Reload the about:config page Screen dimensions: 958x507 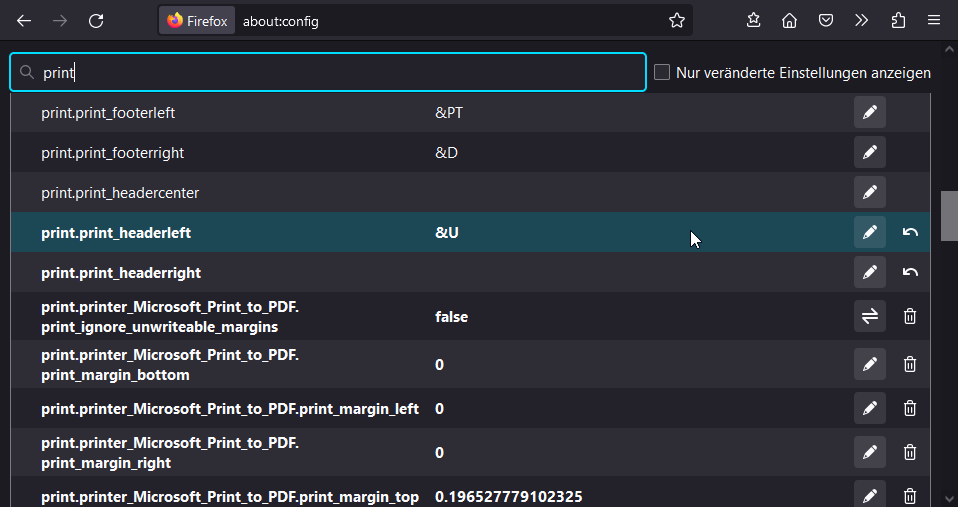click(96, 20)
